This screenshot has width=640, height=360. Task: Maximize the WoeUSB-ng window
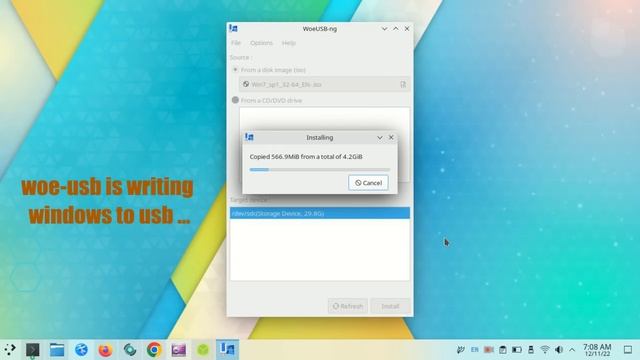[x=396, y=29]
